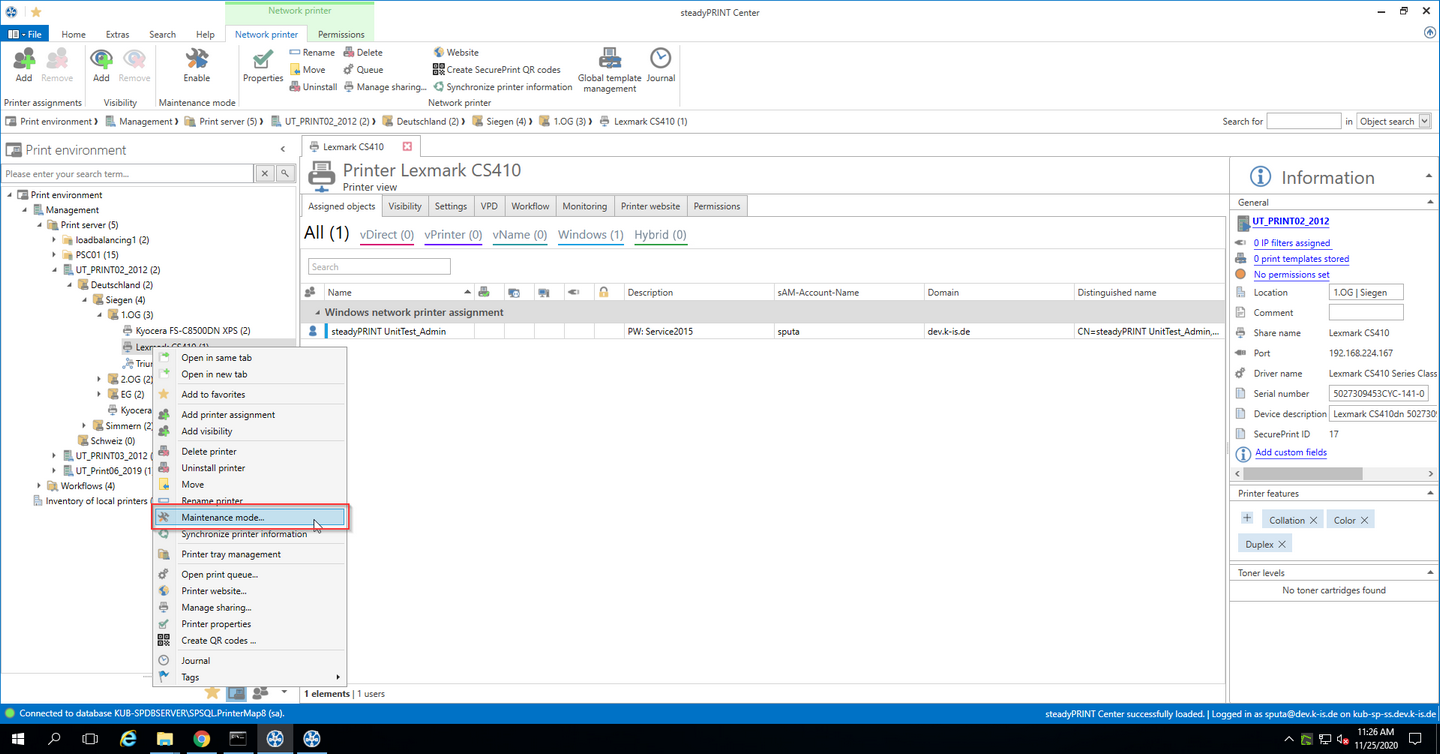
Task: Click the ribbon Move command
Action: 307,69
